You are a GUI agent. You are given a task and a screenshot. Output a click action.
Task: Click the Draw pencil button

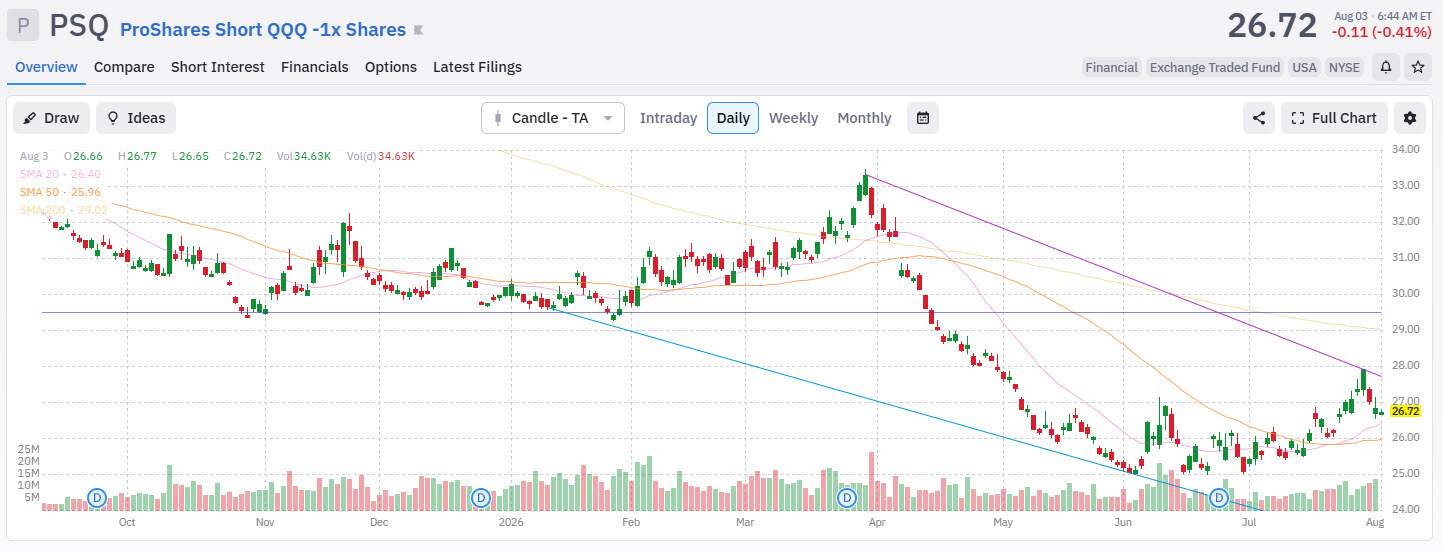(x=52, y=118)
